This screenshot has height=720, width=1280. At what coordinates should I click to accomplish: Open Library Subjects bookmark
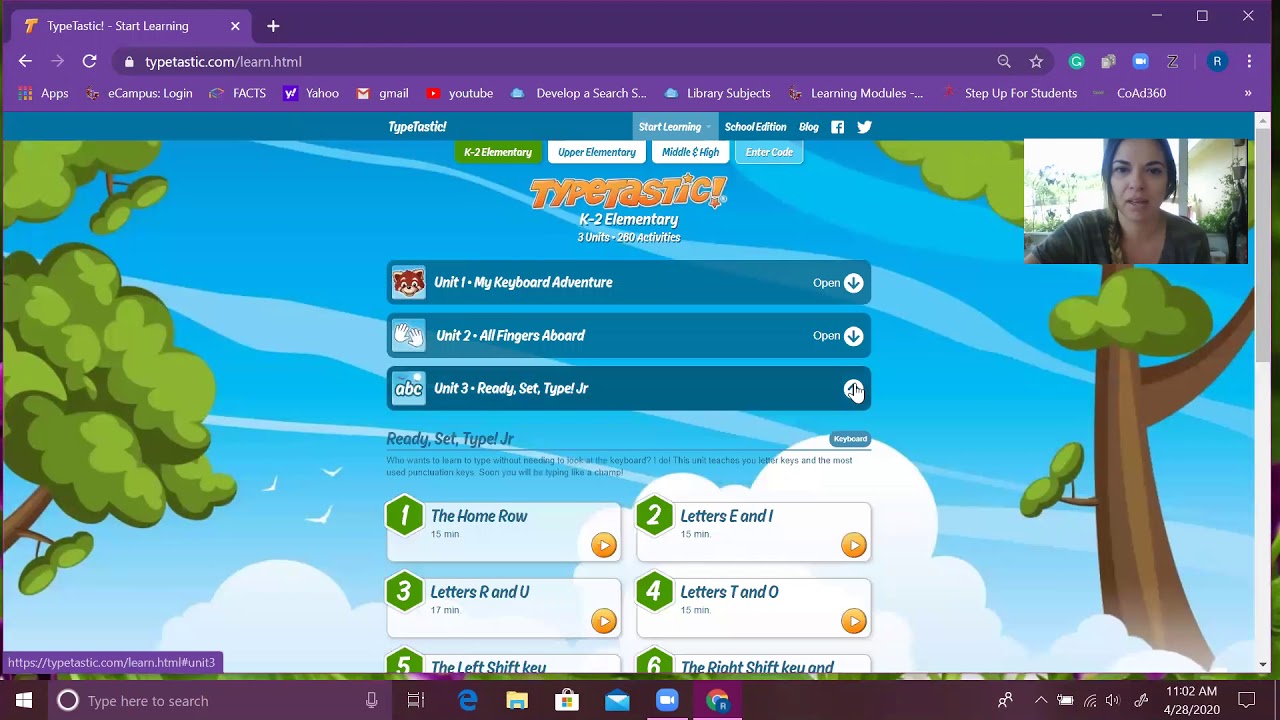717,93
